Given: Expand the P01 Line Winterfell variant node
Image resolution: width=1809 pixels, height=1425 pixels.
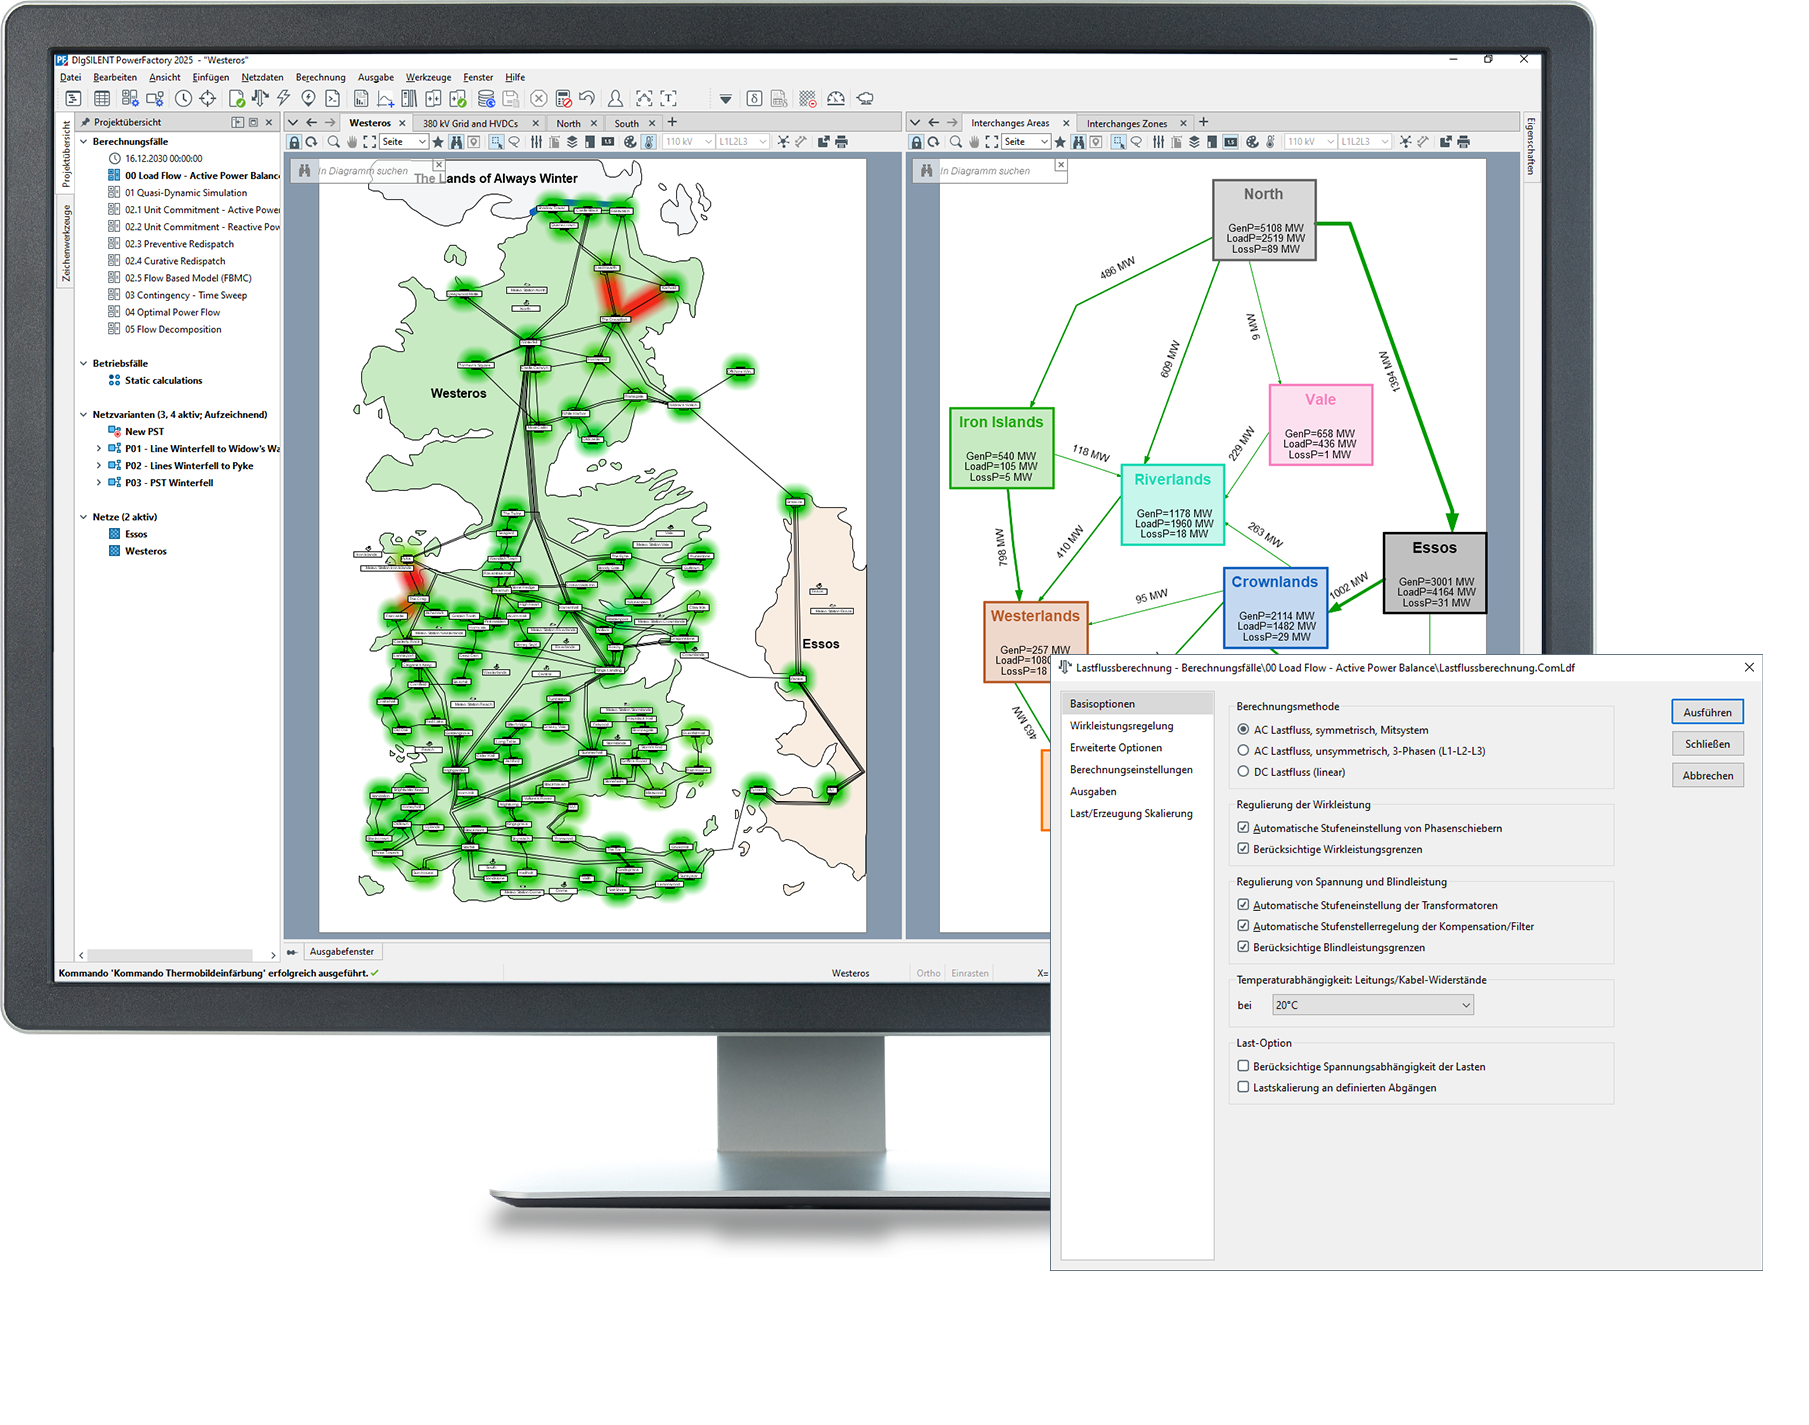Looking at the screenshot, I should coord(98,449).
